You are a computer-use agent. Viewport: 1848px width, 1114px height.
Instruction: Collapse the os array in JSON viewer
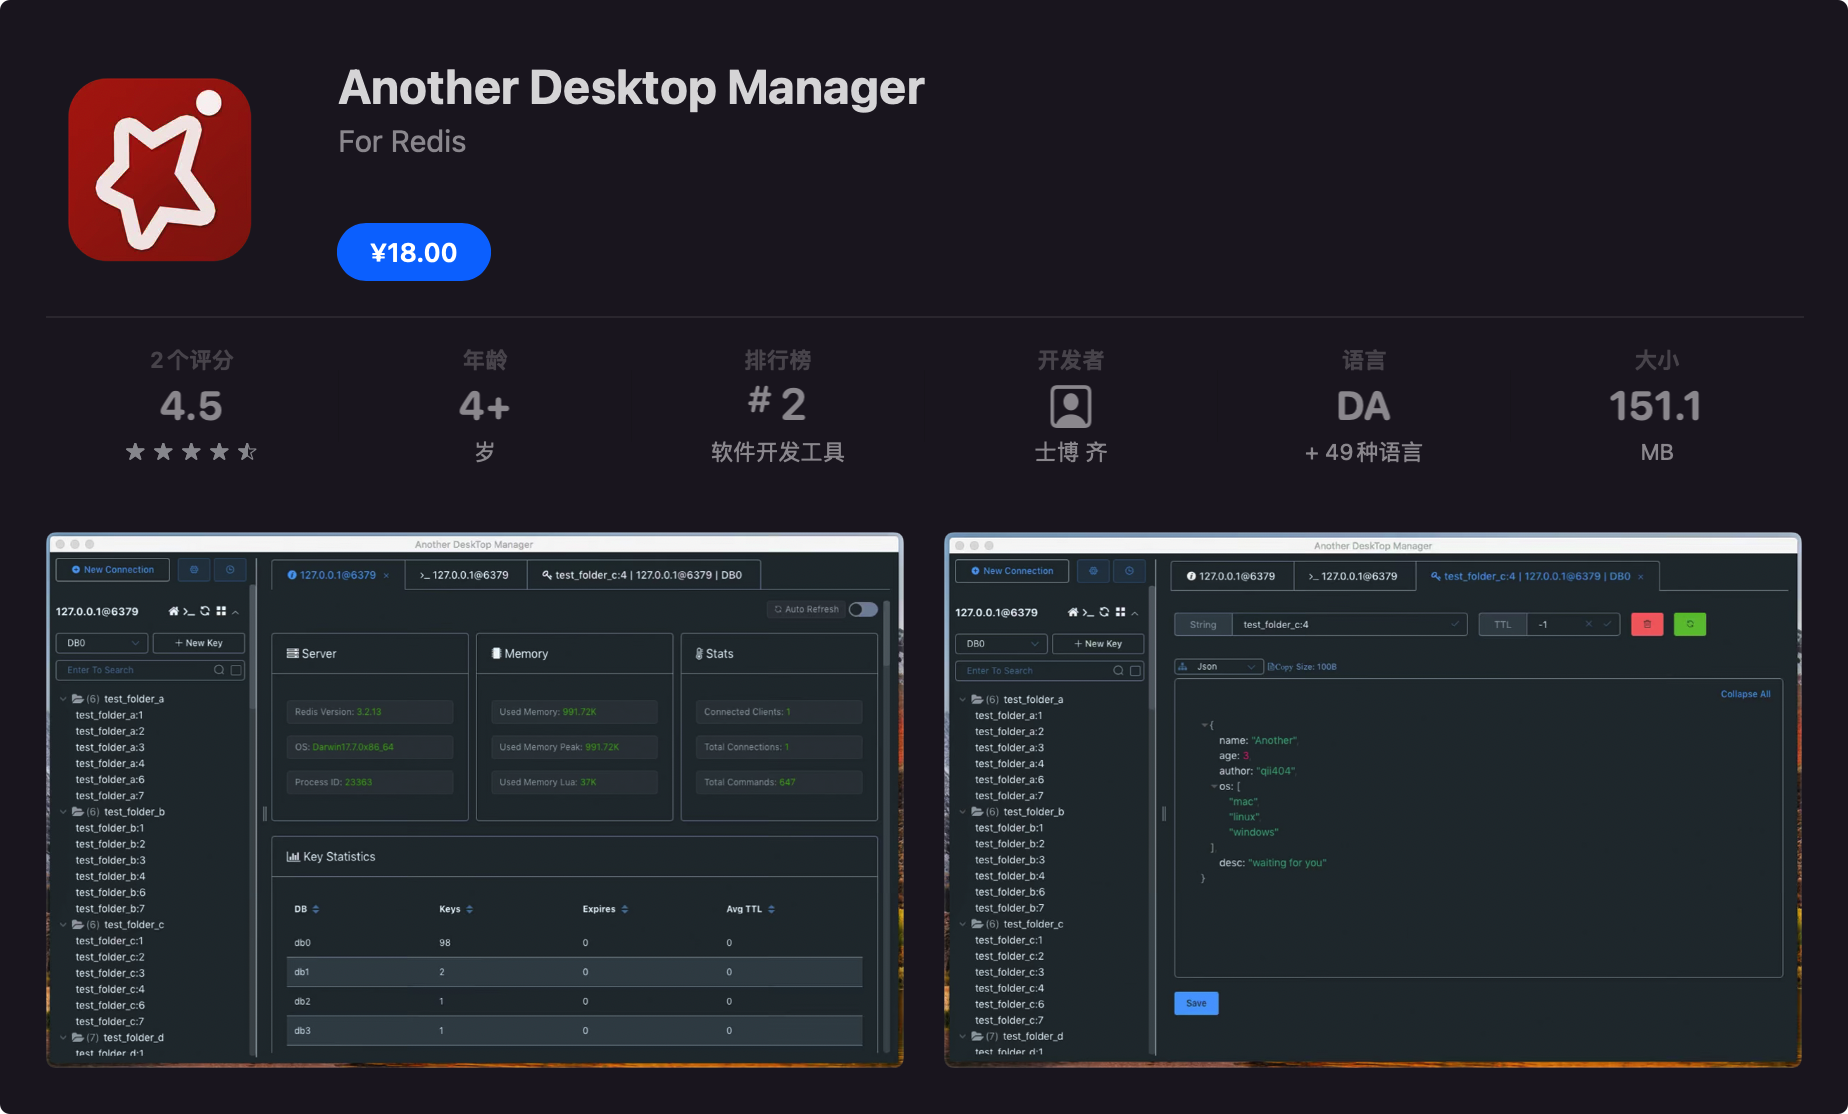click(1214, 786)
